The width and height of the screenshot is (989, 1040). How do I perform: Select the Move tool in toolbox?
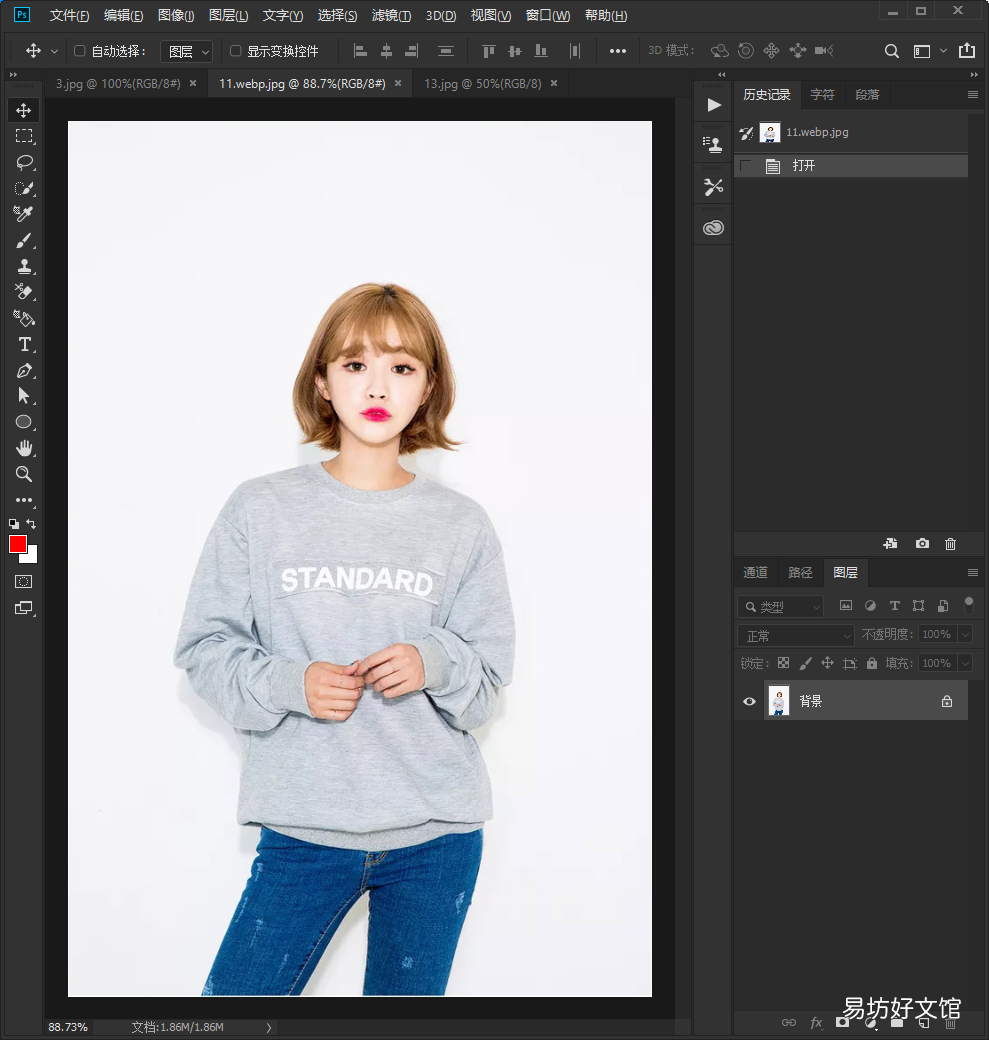pyautogui.click(x=24, y=110)
